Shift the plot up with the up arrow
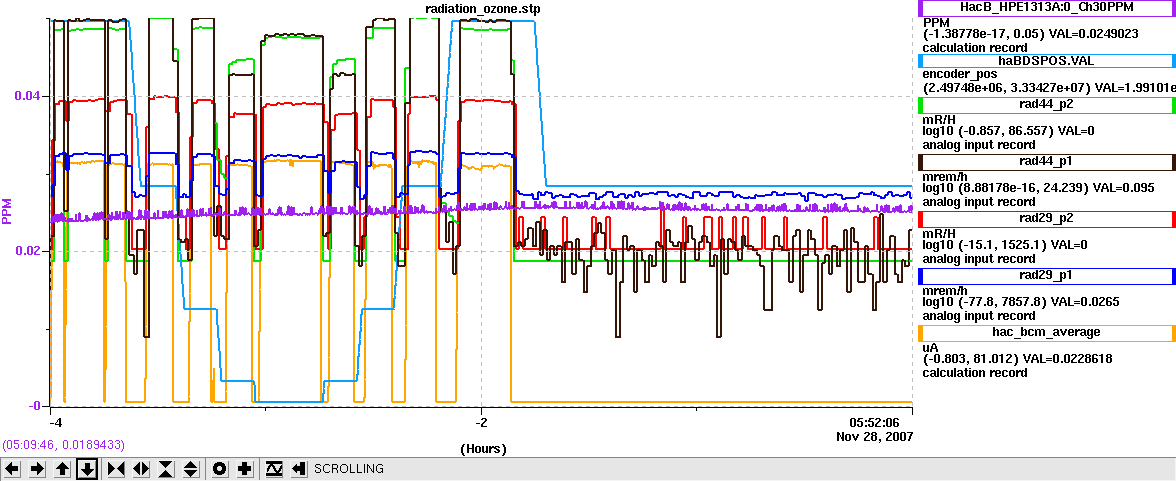The image size is (1176, 481). click(63, 469)
